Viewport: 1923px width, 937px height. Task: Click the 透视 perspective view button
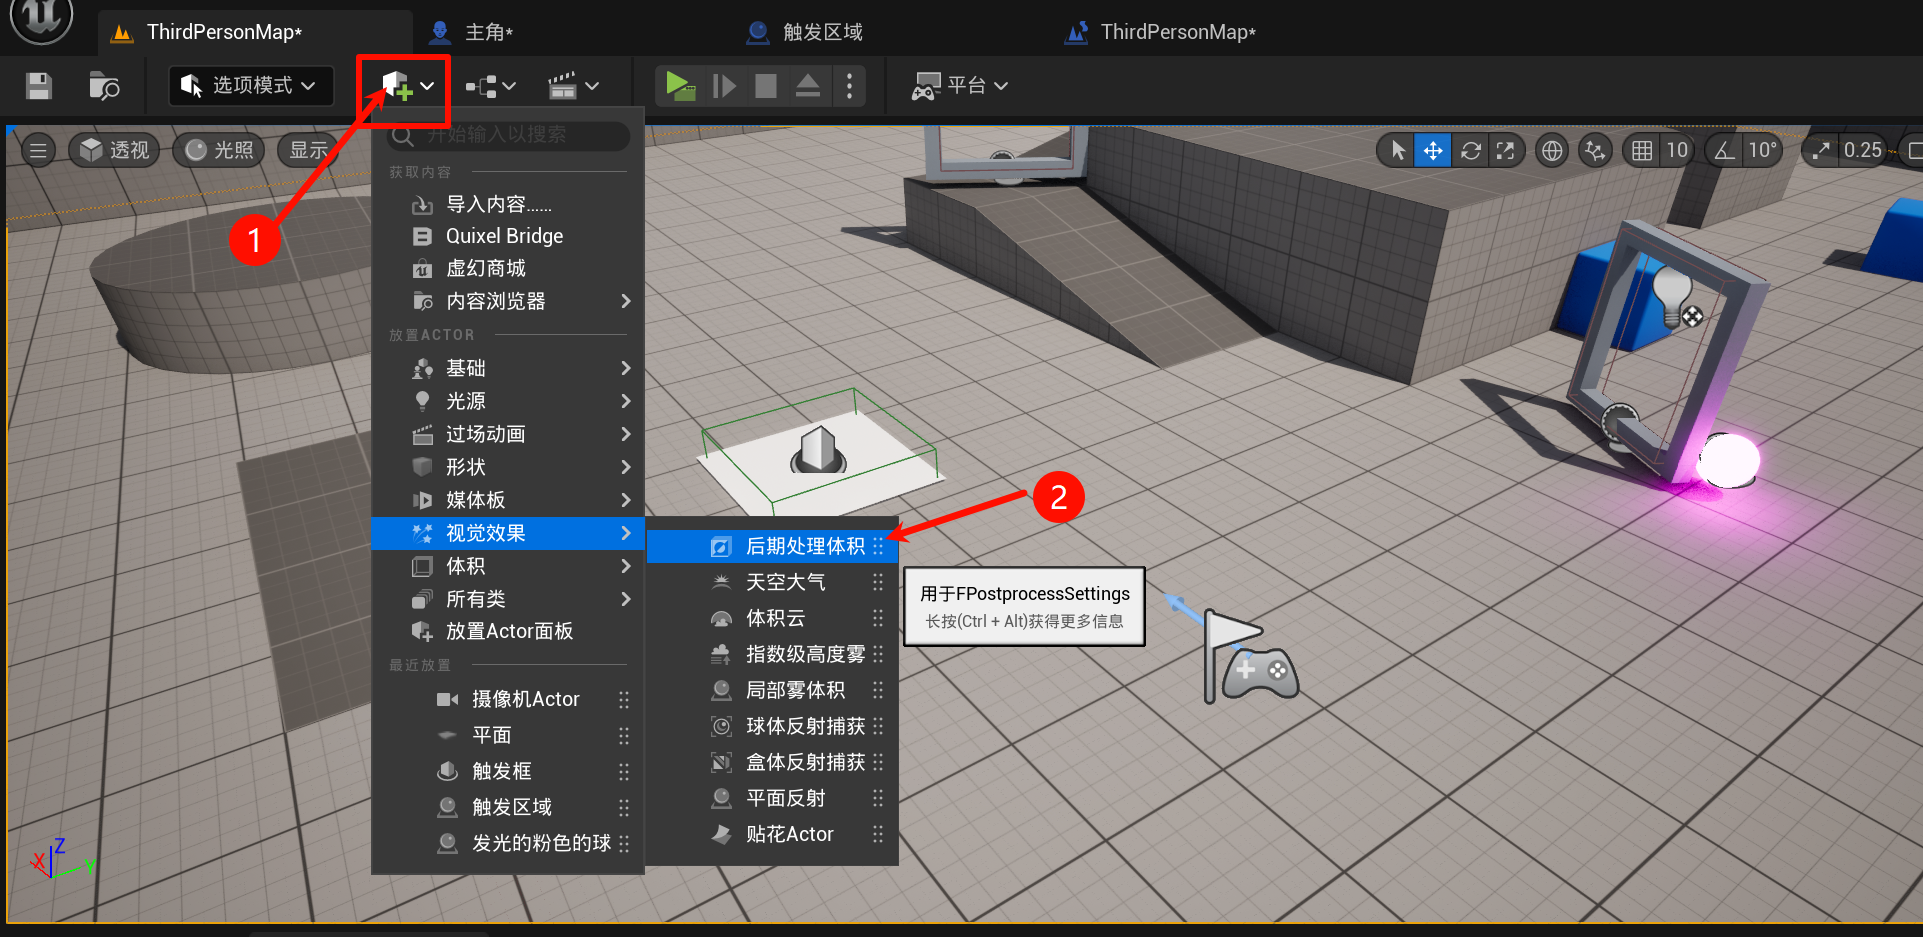click(x=115, y=150)
